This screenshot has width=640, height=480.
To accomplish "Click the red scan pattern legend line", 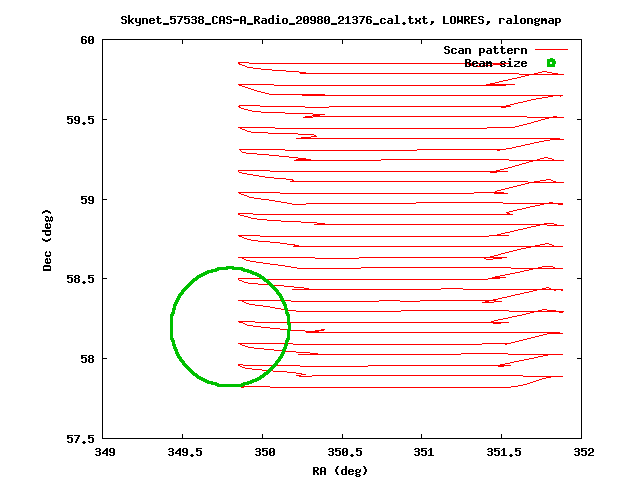I will (x=551, y=50).
